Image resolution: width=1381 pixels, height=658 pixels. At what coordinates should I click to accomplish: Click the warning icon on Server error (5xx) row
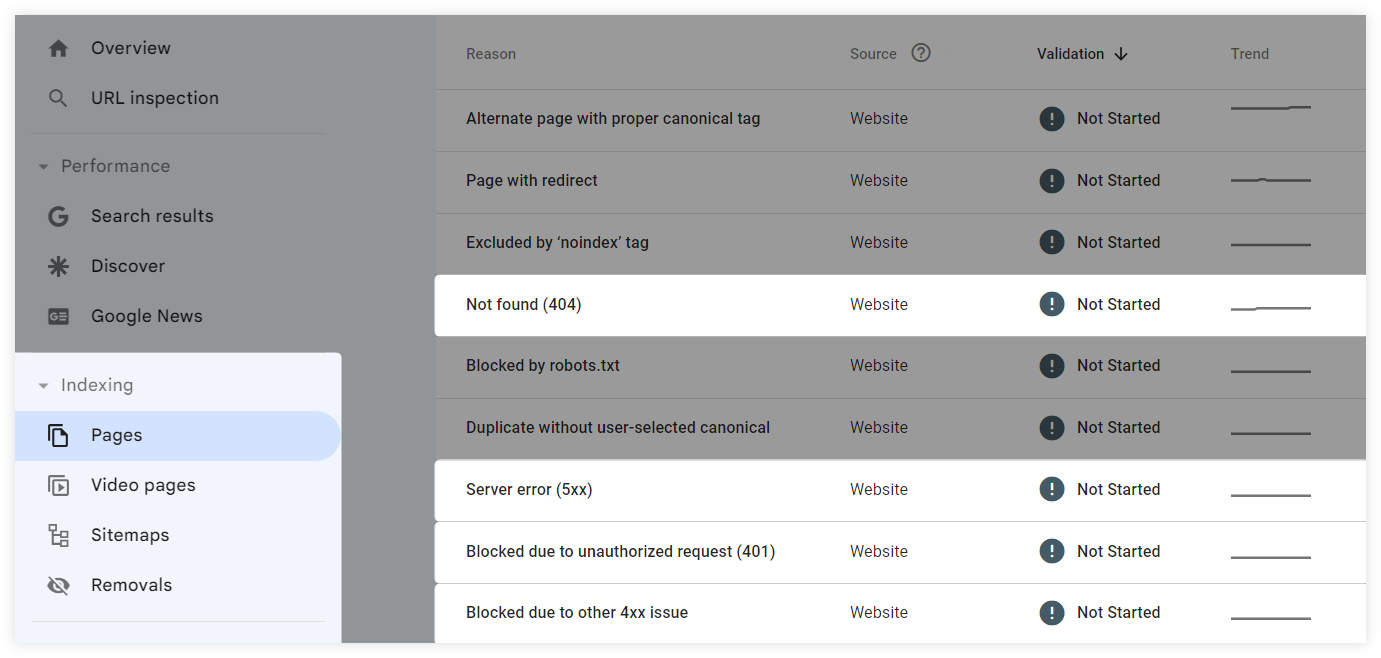1051,489
